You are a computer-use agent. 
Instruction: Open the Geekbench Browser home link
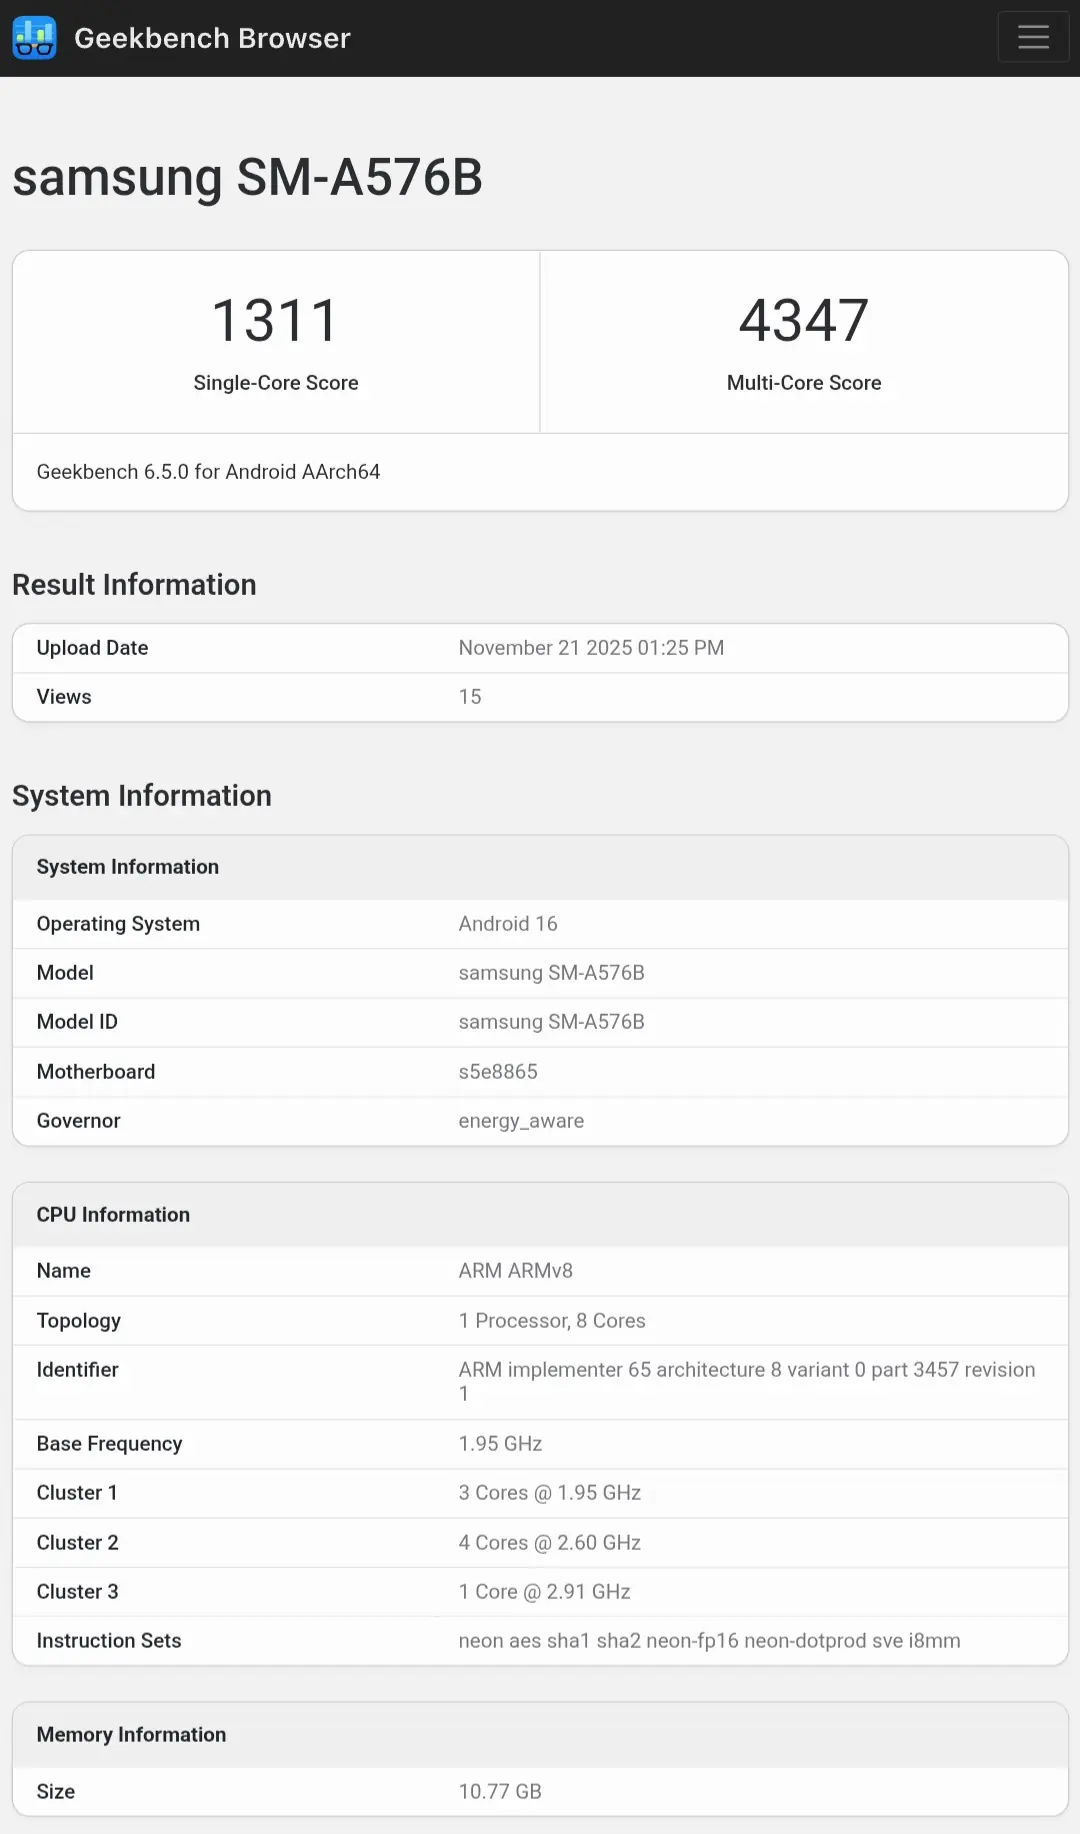click(212, 38)
